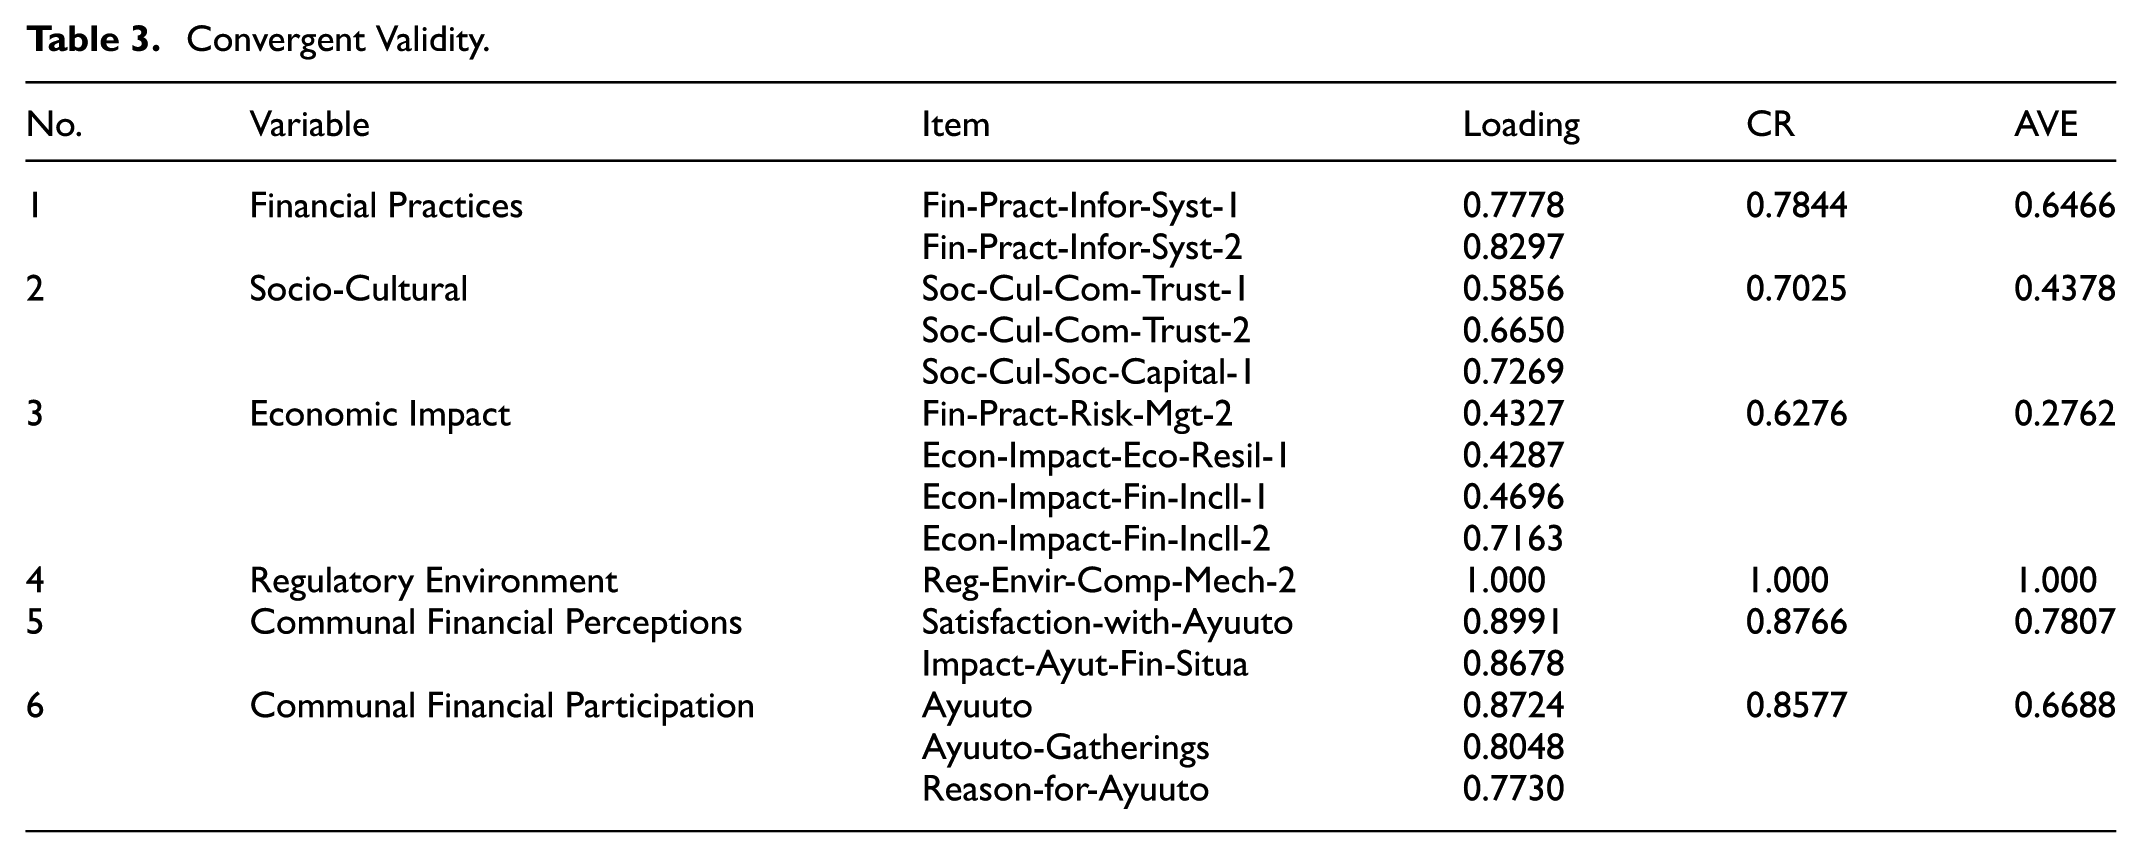Image resolution: width=2142 pixels, height=858 pixels.
Task: Click the Table 3 caption title
Action: click(258, 40)
